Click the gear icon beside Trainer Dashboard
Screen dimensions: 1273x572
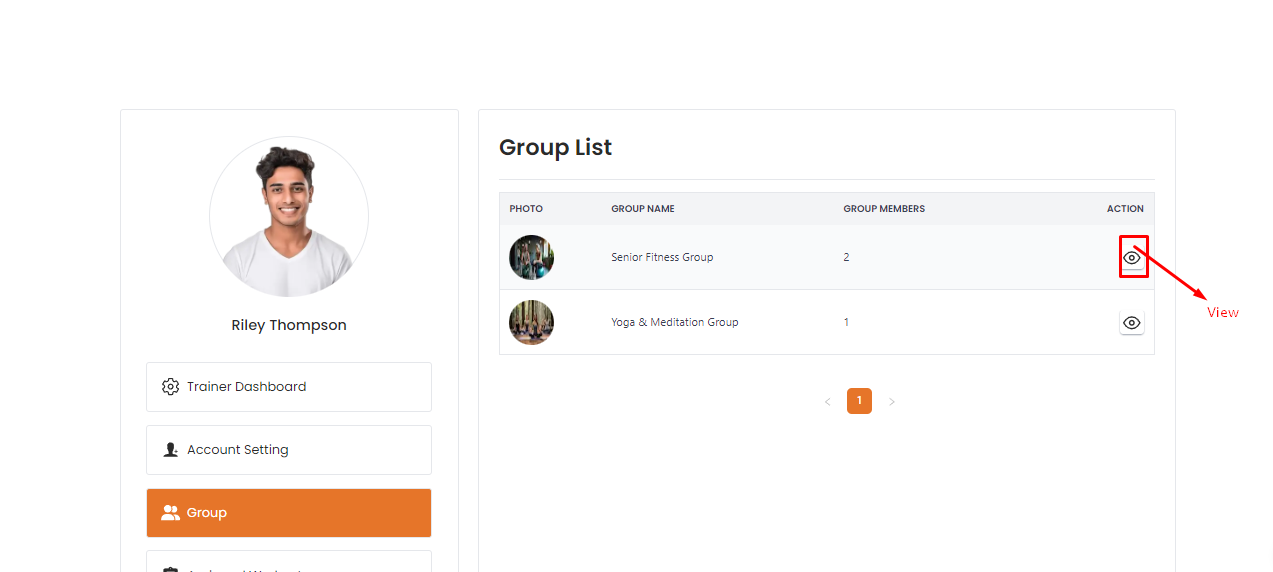(x=170, y=387)
